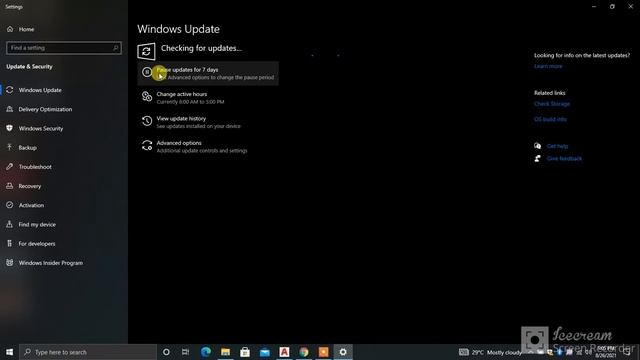Click Learn more link
The height and width of the screenshot is (360, 640).
tap(548, 66)
